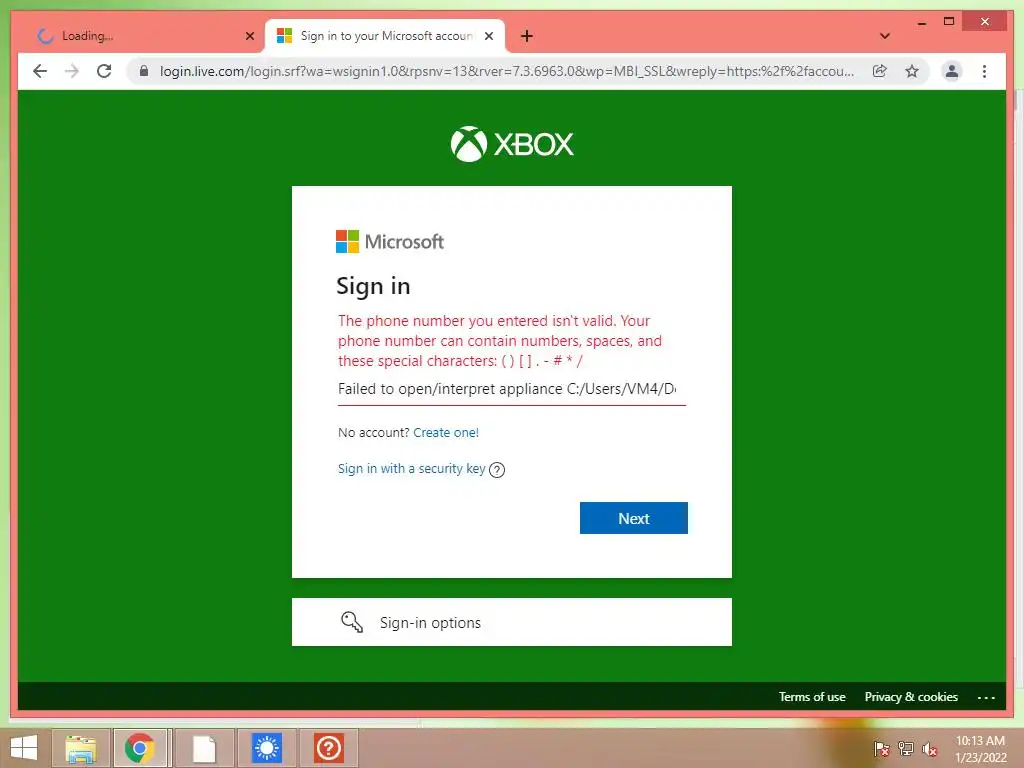Click the URL in the address bar

tap(507, 71)
